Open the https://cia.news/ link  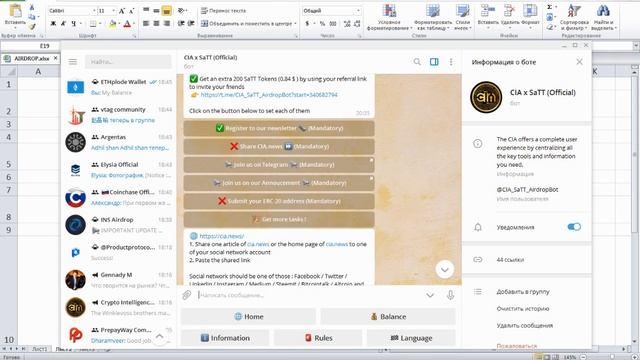(222, 236)
